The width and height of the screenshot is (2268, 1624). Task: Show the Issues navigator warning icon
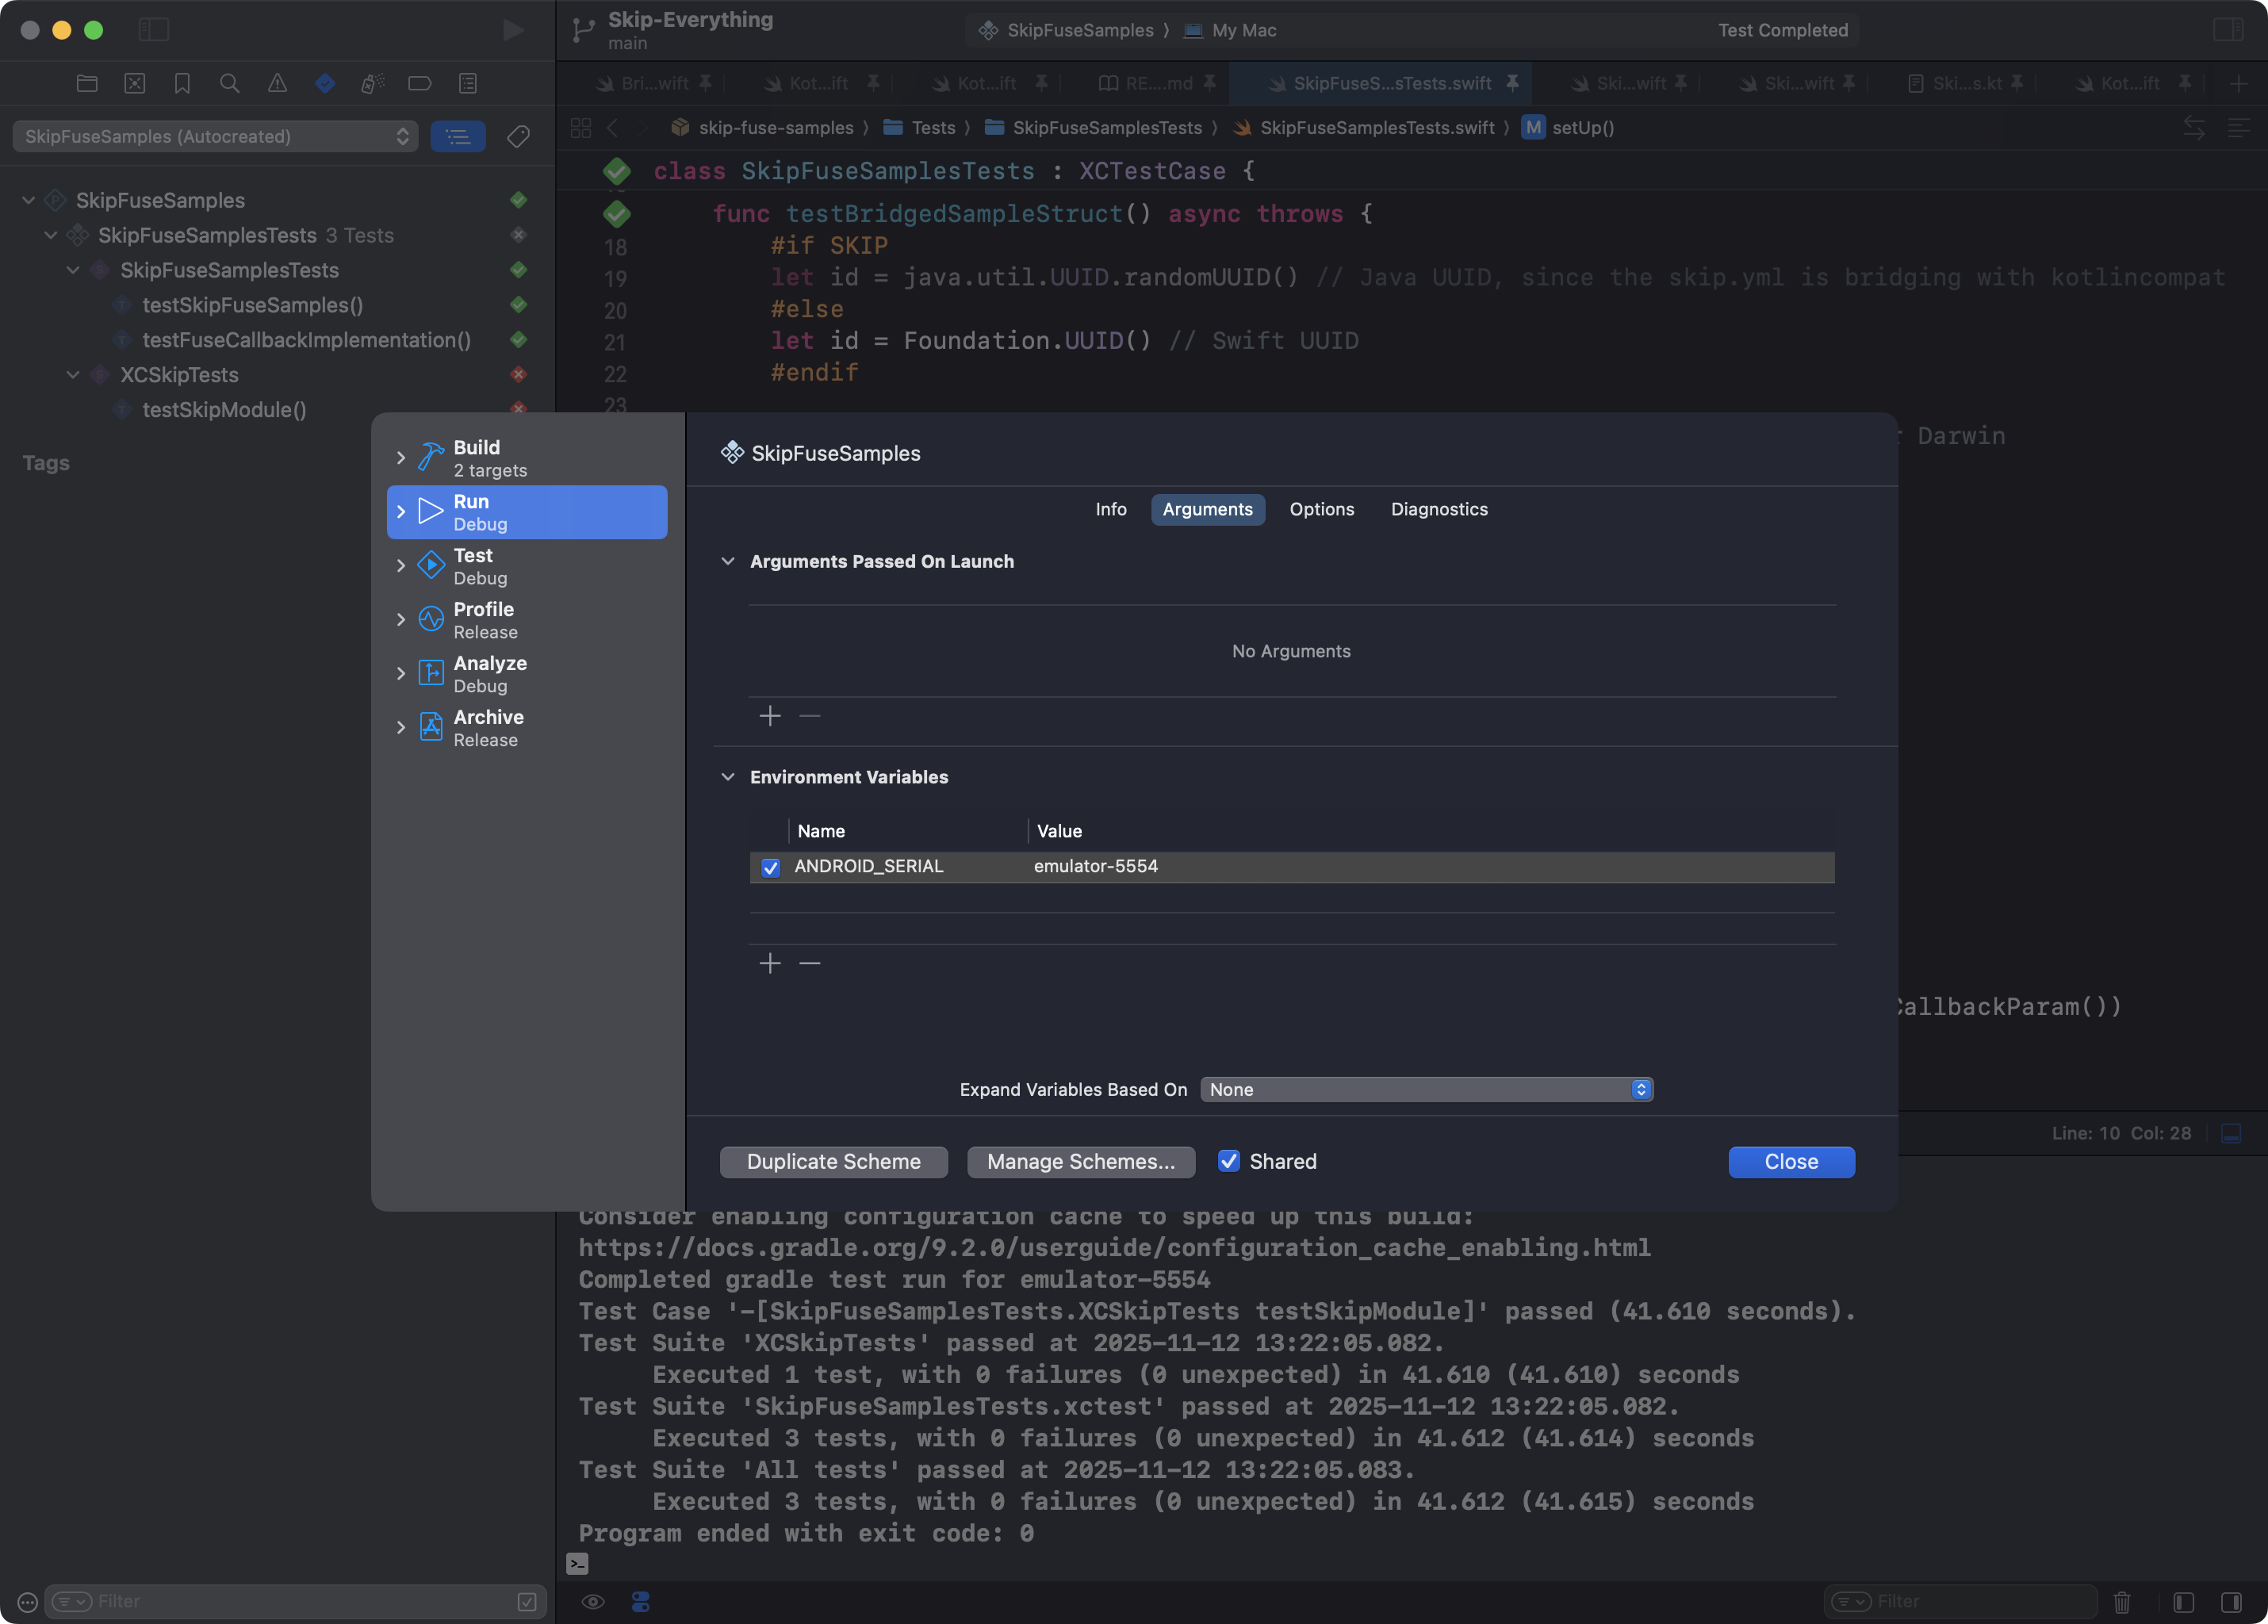tap(277, 83)
